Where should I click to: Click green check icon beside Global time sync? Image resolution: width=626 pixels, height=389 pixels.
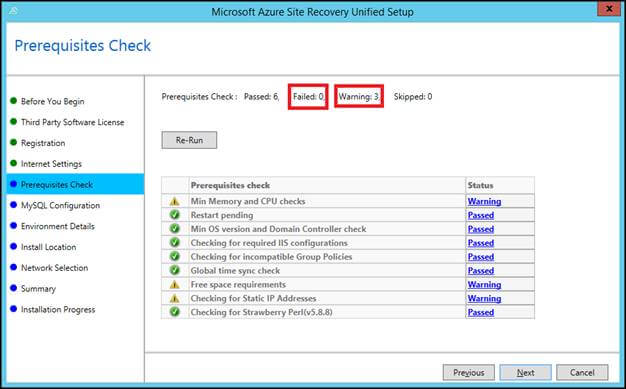point(174,270)
